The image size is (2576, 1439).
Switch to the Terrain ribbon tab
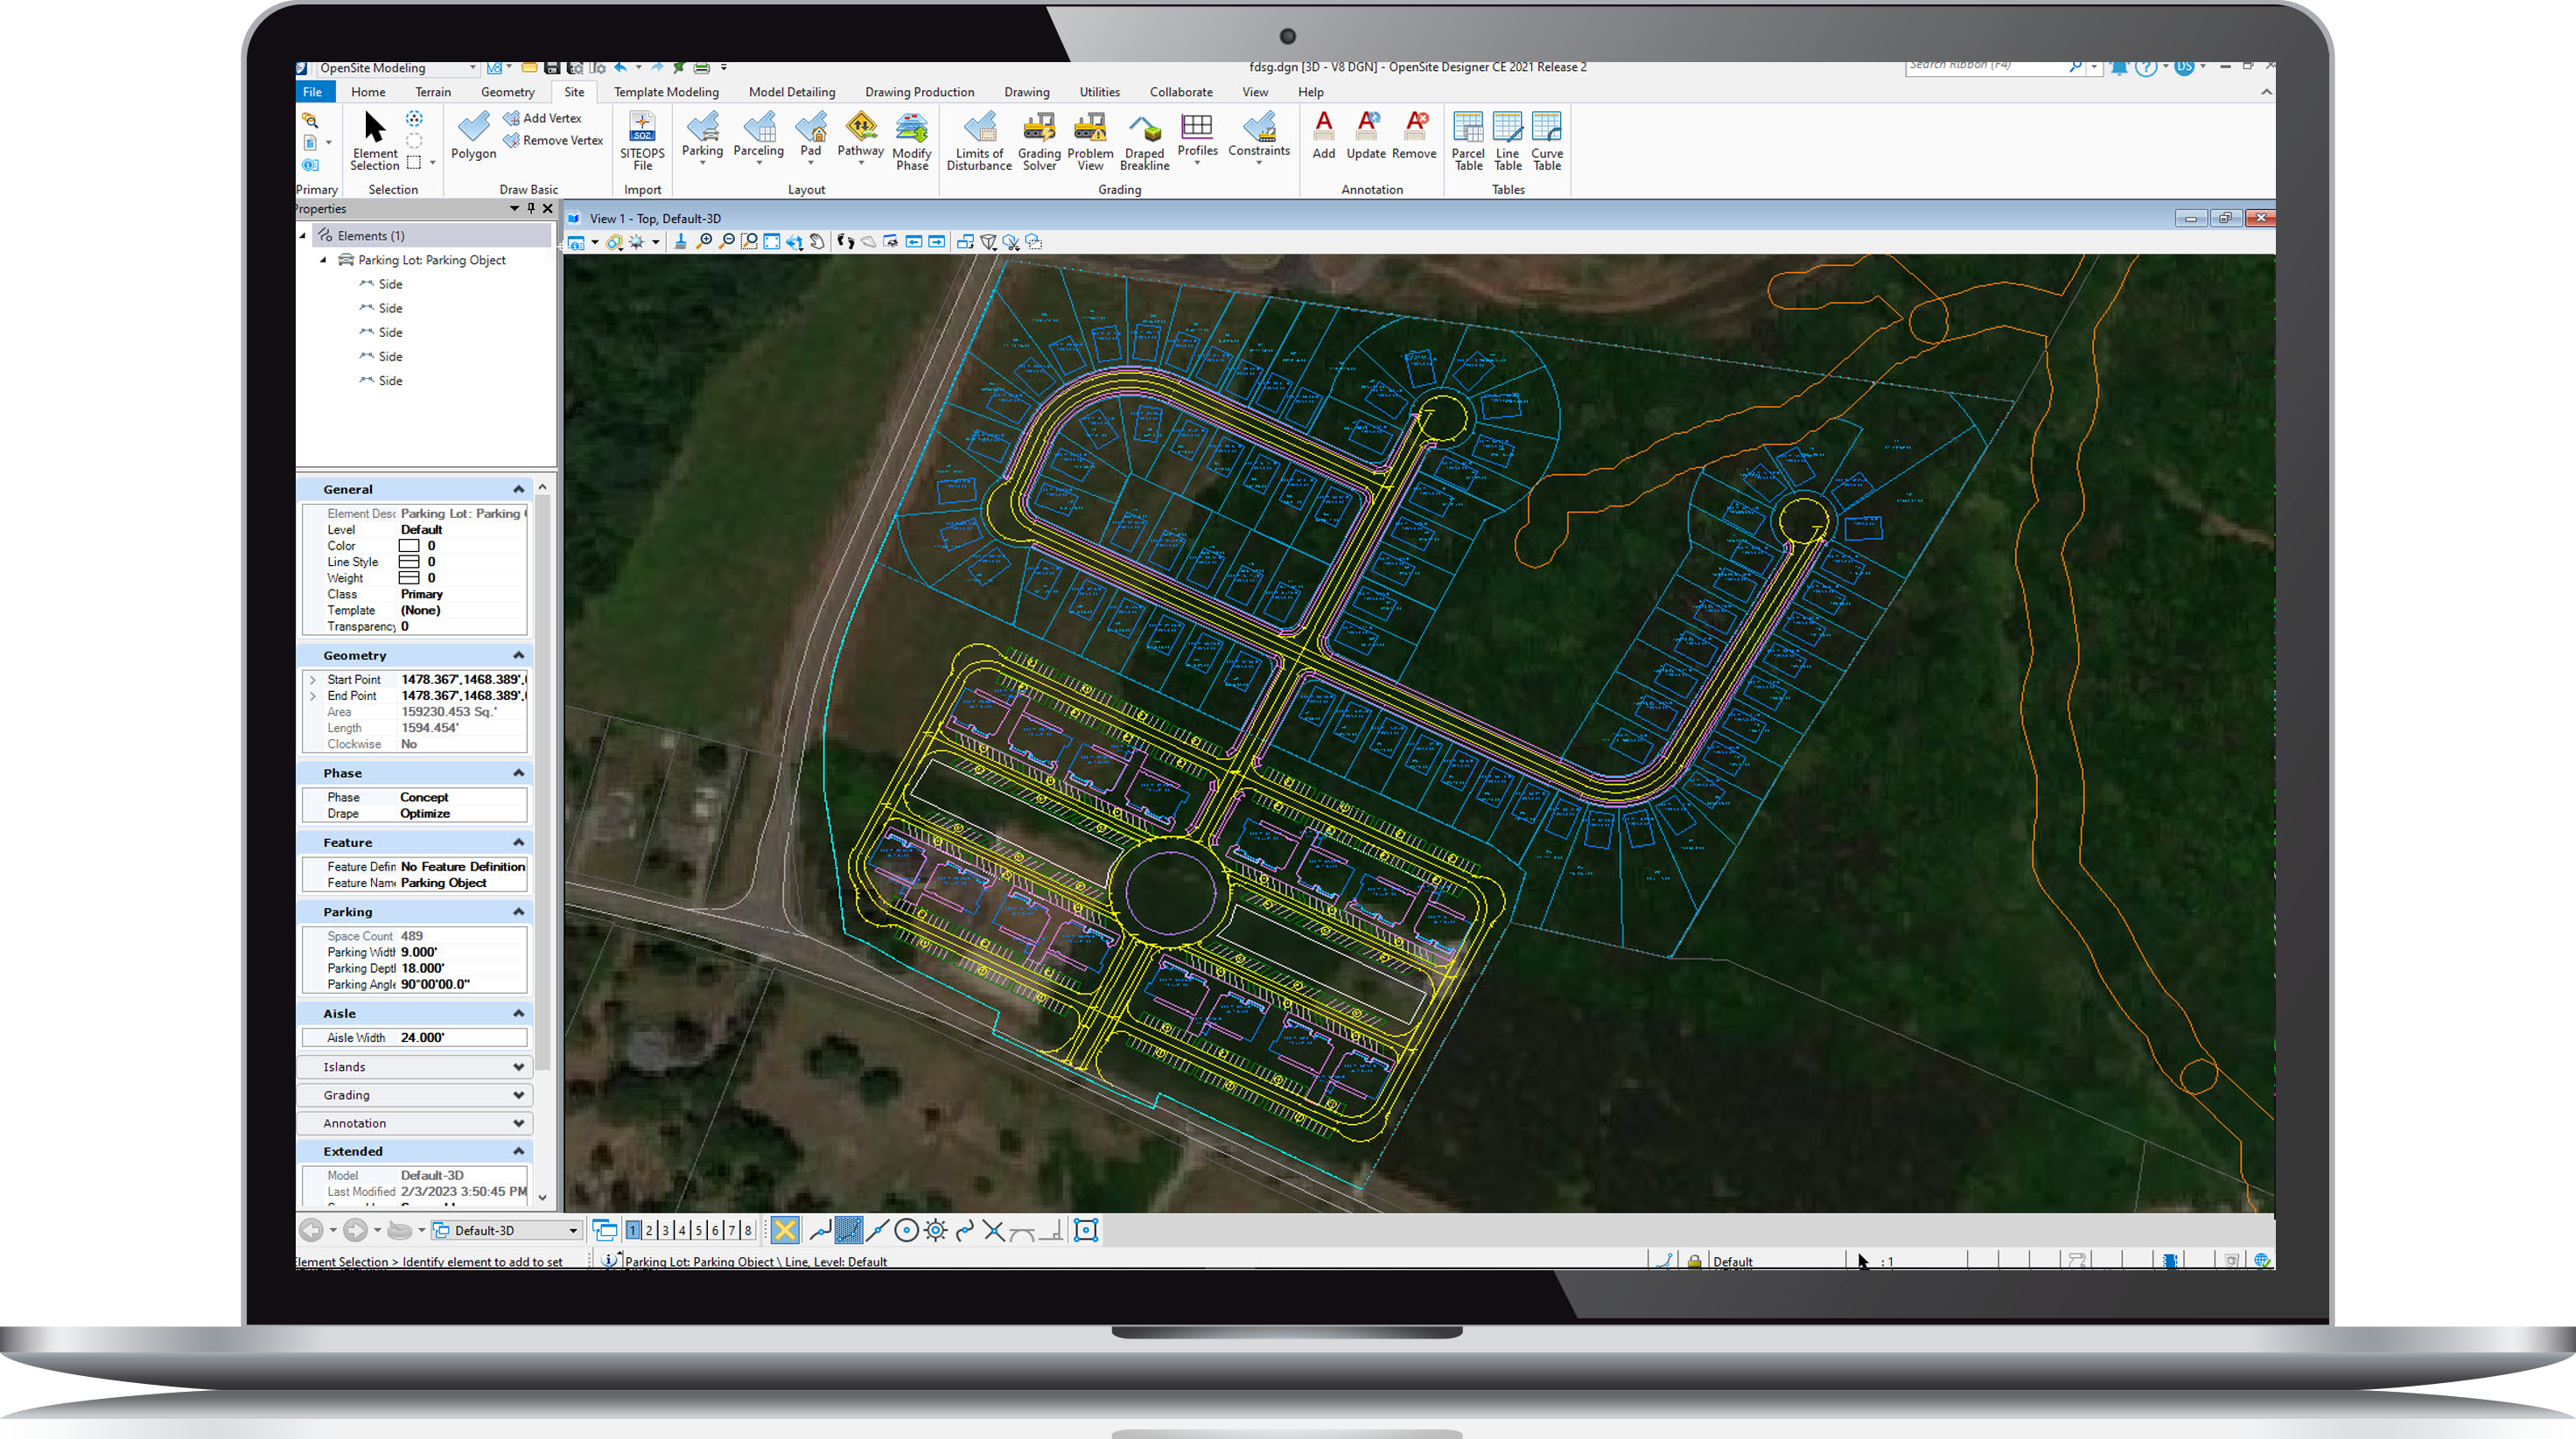[433, 91]
